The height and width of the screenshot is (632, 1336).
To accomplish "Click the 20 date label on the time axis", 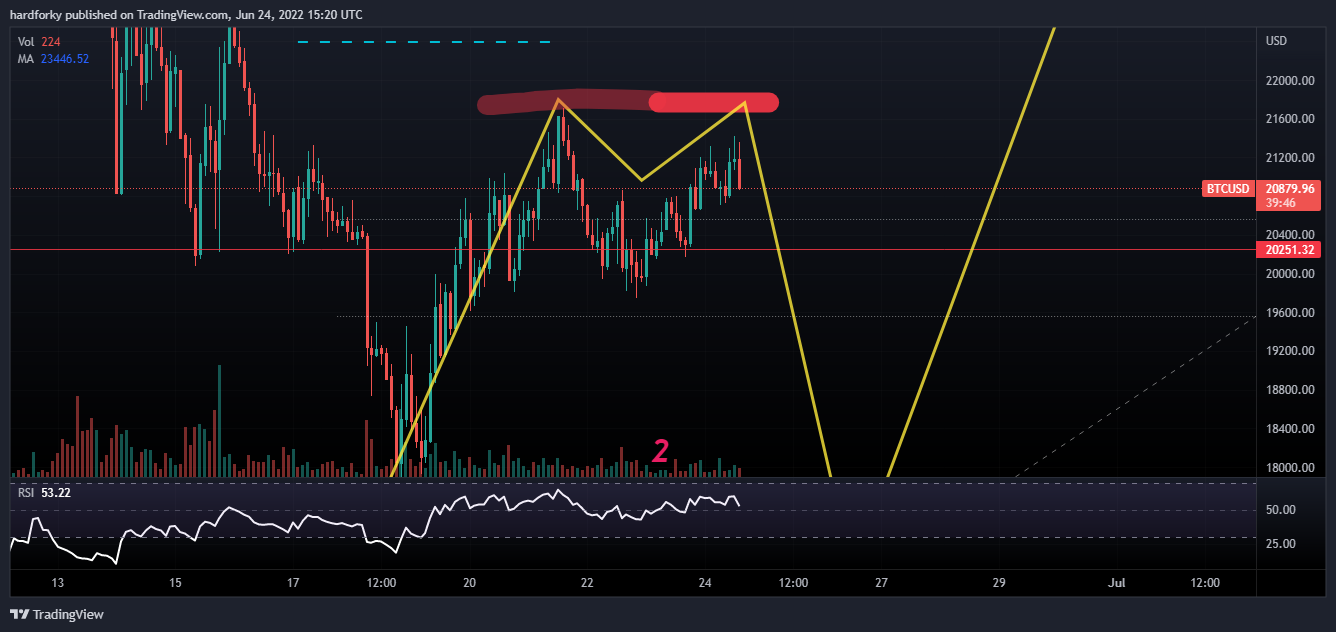I will coord(470,583).
